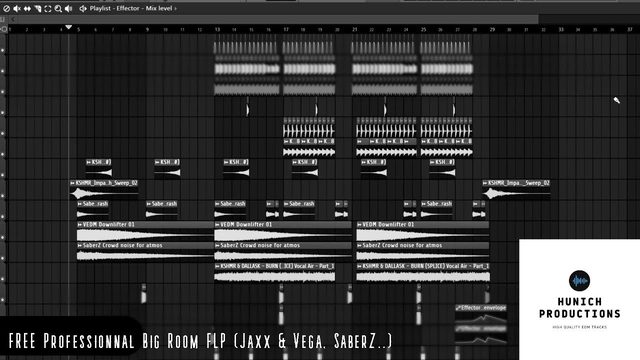The image size is (640, 360).
Task: Mute the track holding Sabe..rash clips
Action: (x=3, y=217)
